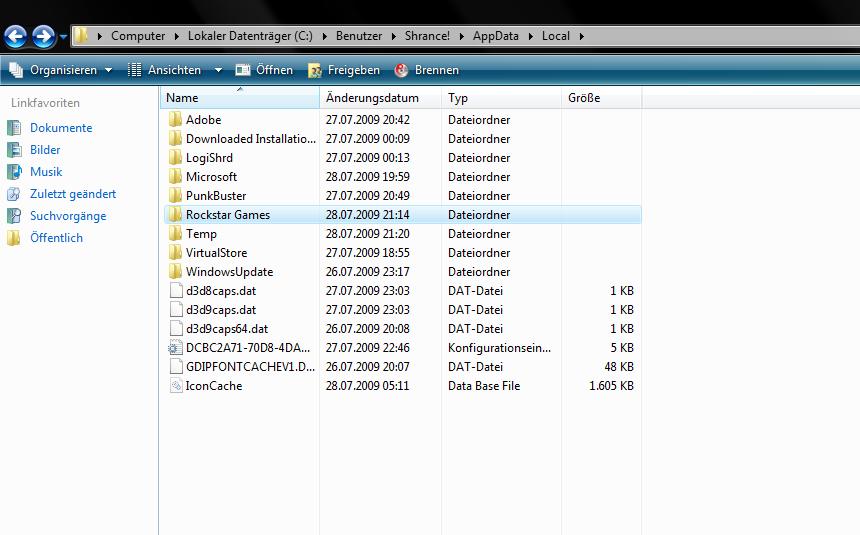Expand arrow after Local breadcrumb
The width and height of the screenshot is (860, 535).
581,37
